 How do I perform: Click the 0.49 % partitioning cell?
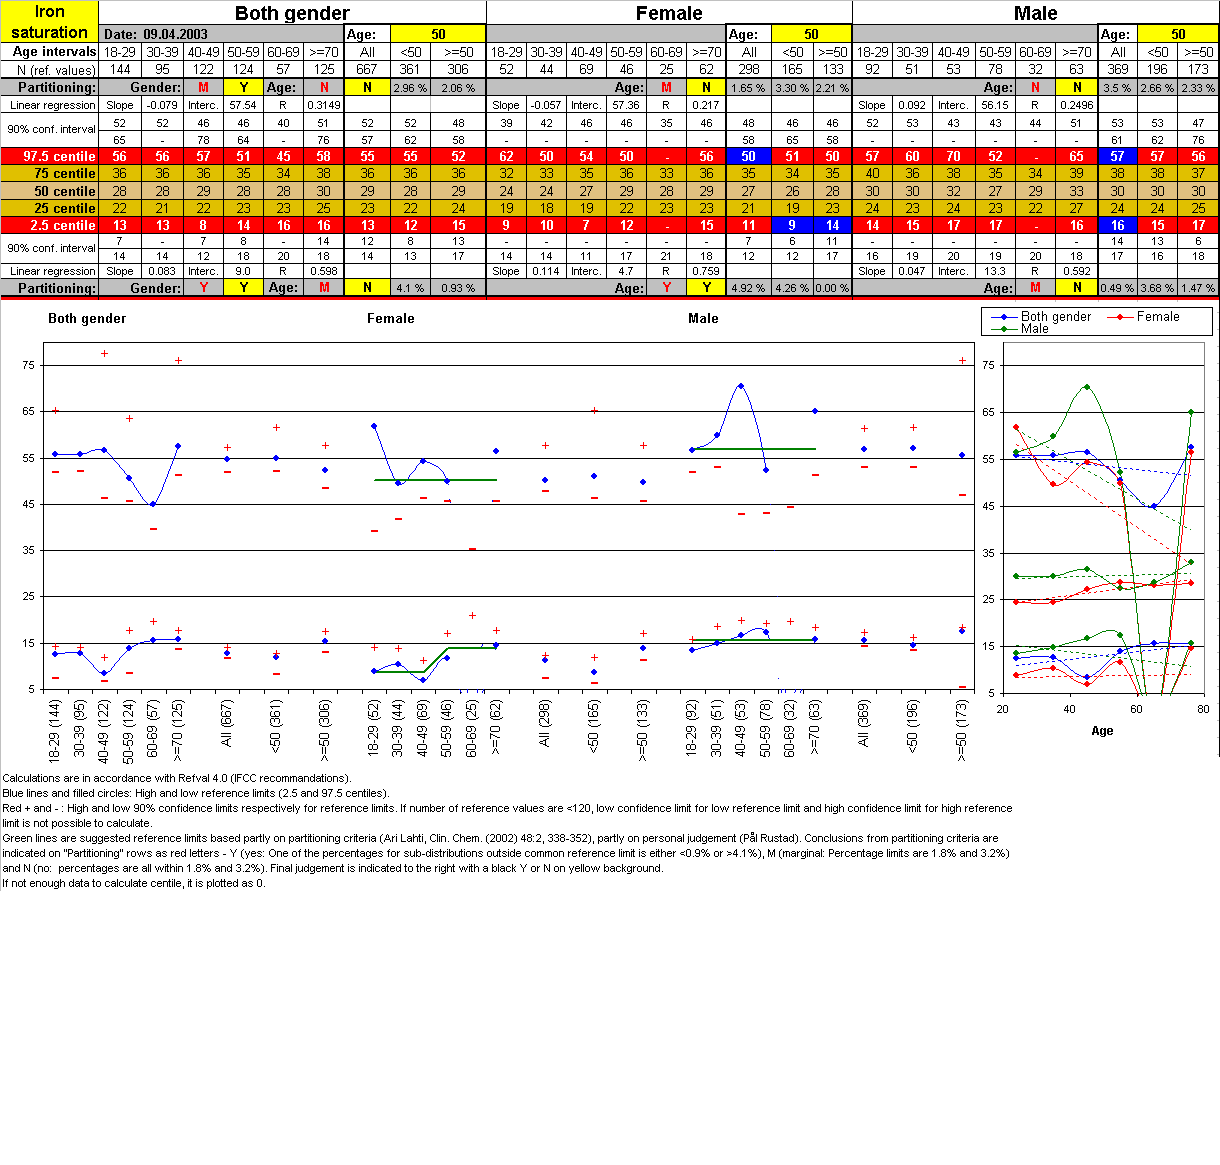tap(1118, 288)
